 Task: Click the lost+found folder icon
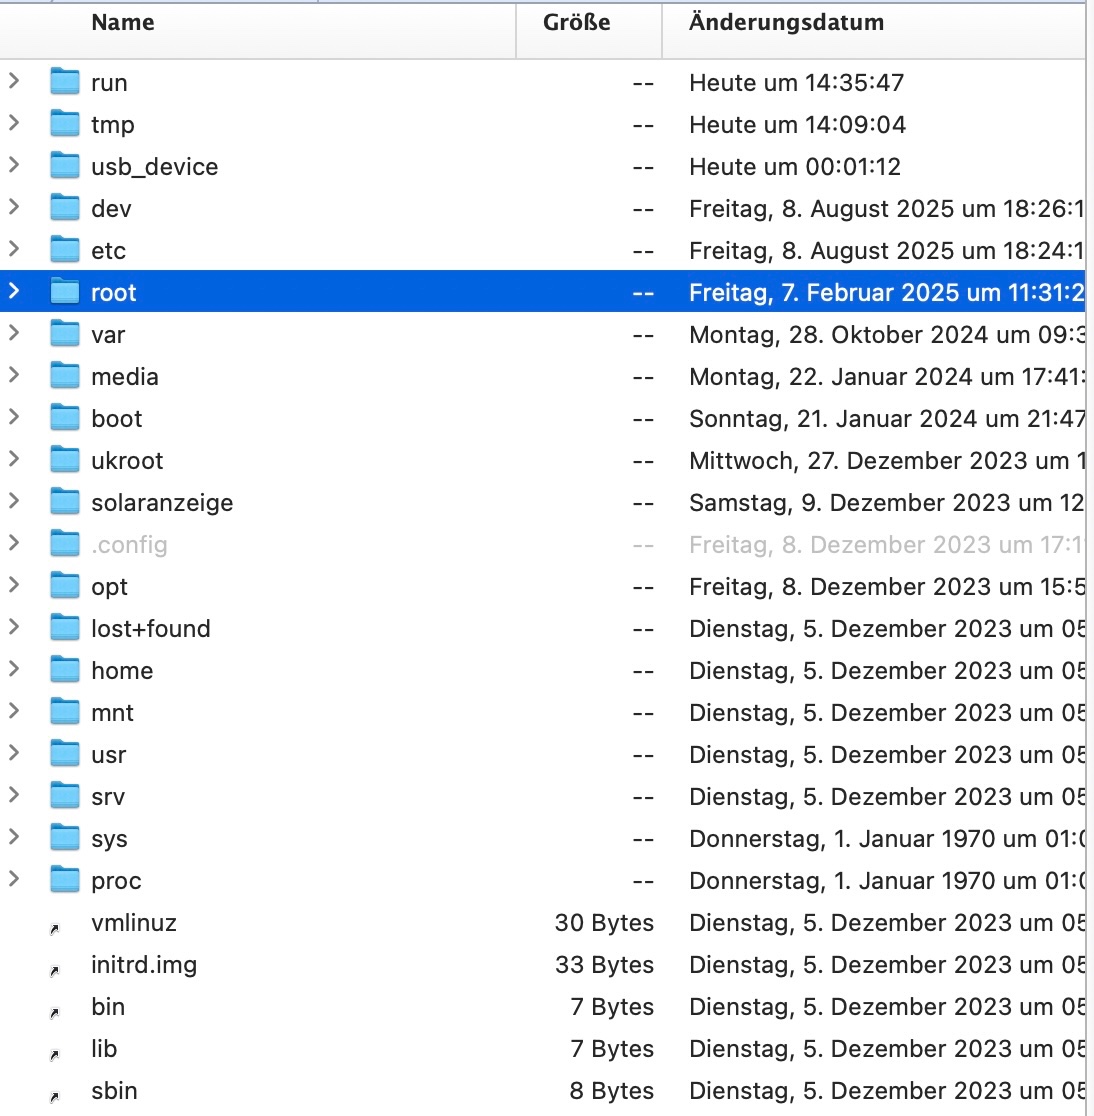point(65,628)
